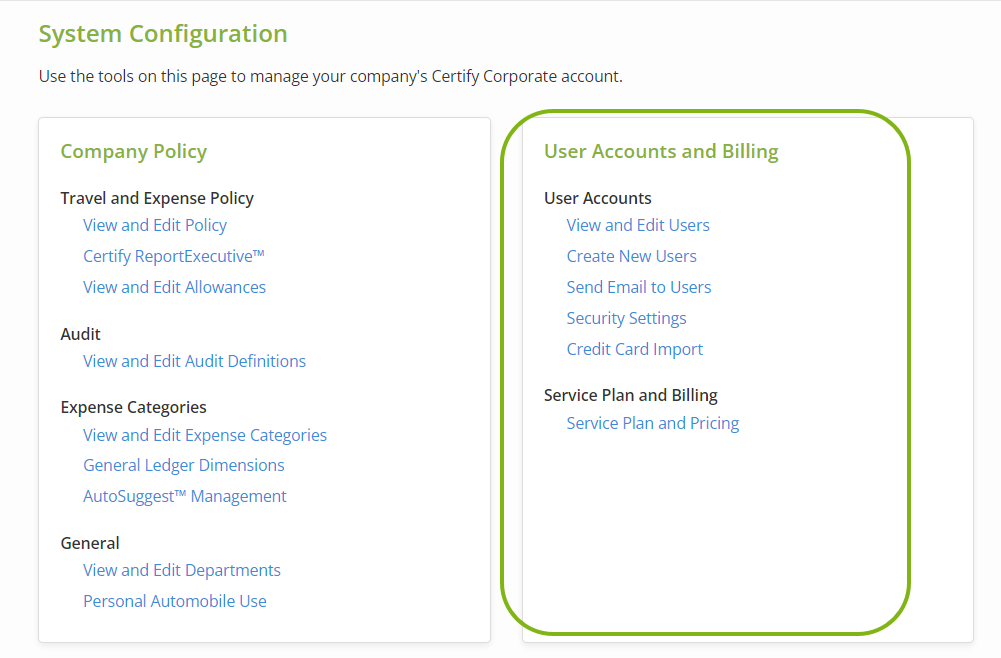Open Service Plan and Pricing

(x=652, y=423)
